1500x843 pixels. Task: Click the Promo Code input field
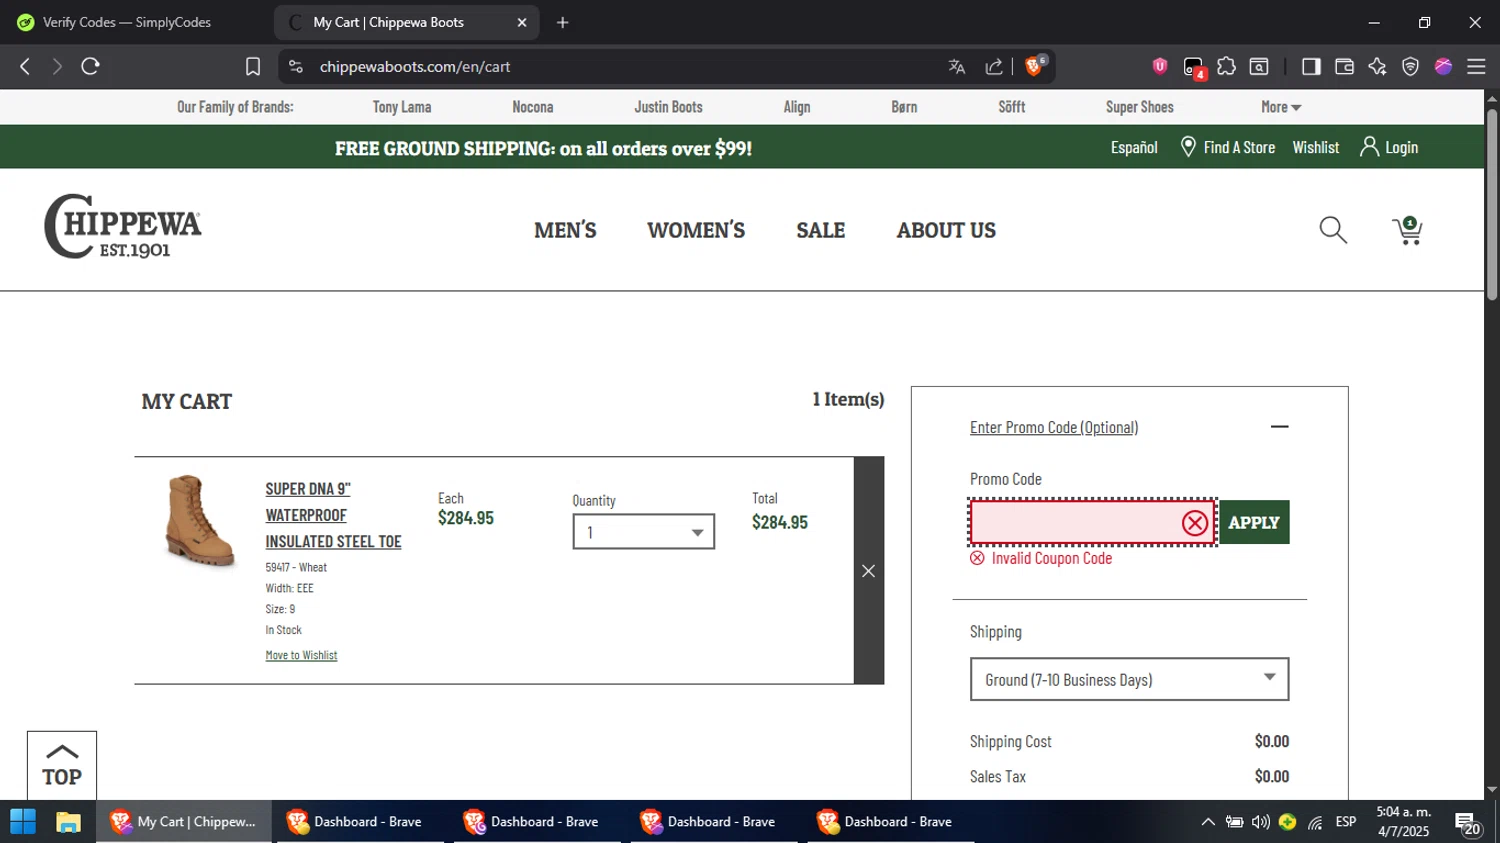click(1093, 522)
